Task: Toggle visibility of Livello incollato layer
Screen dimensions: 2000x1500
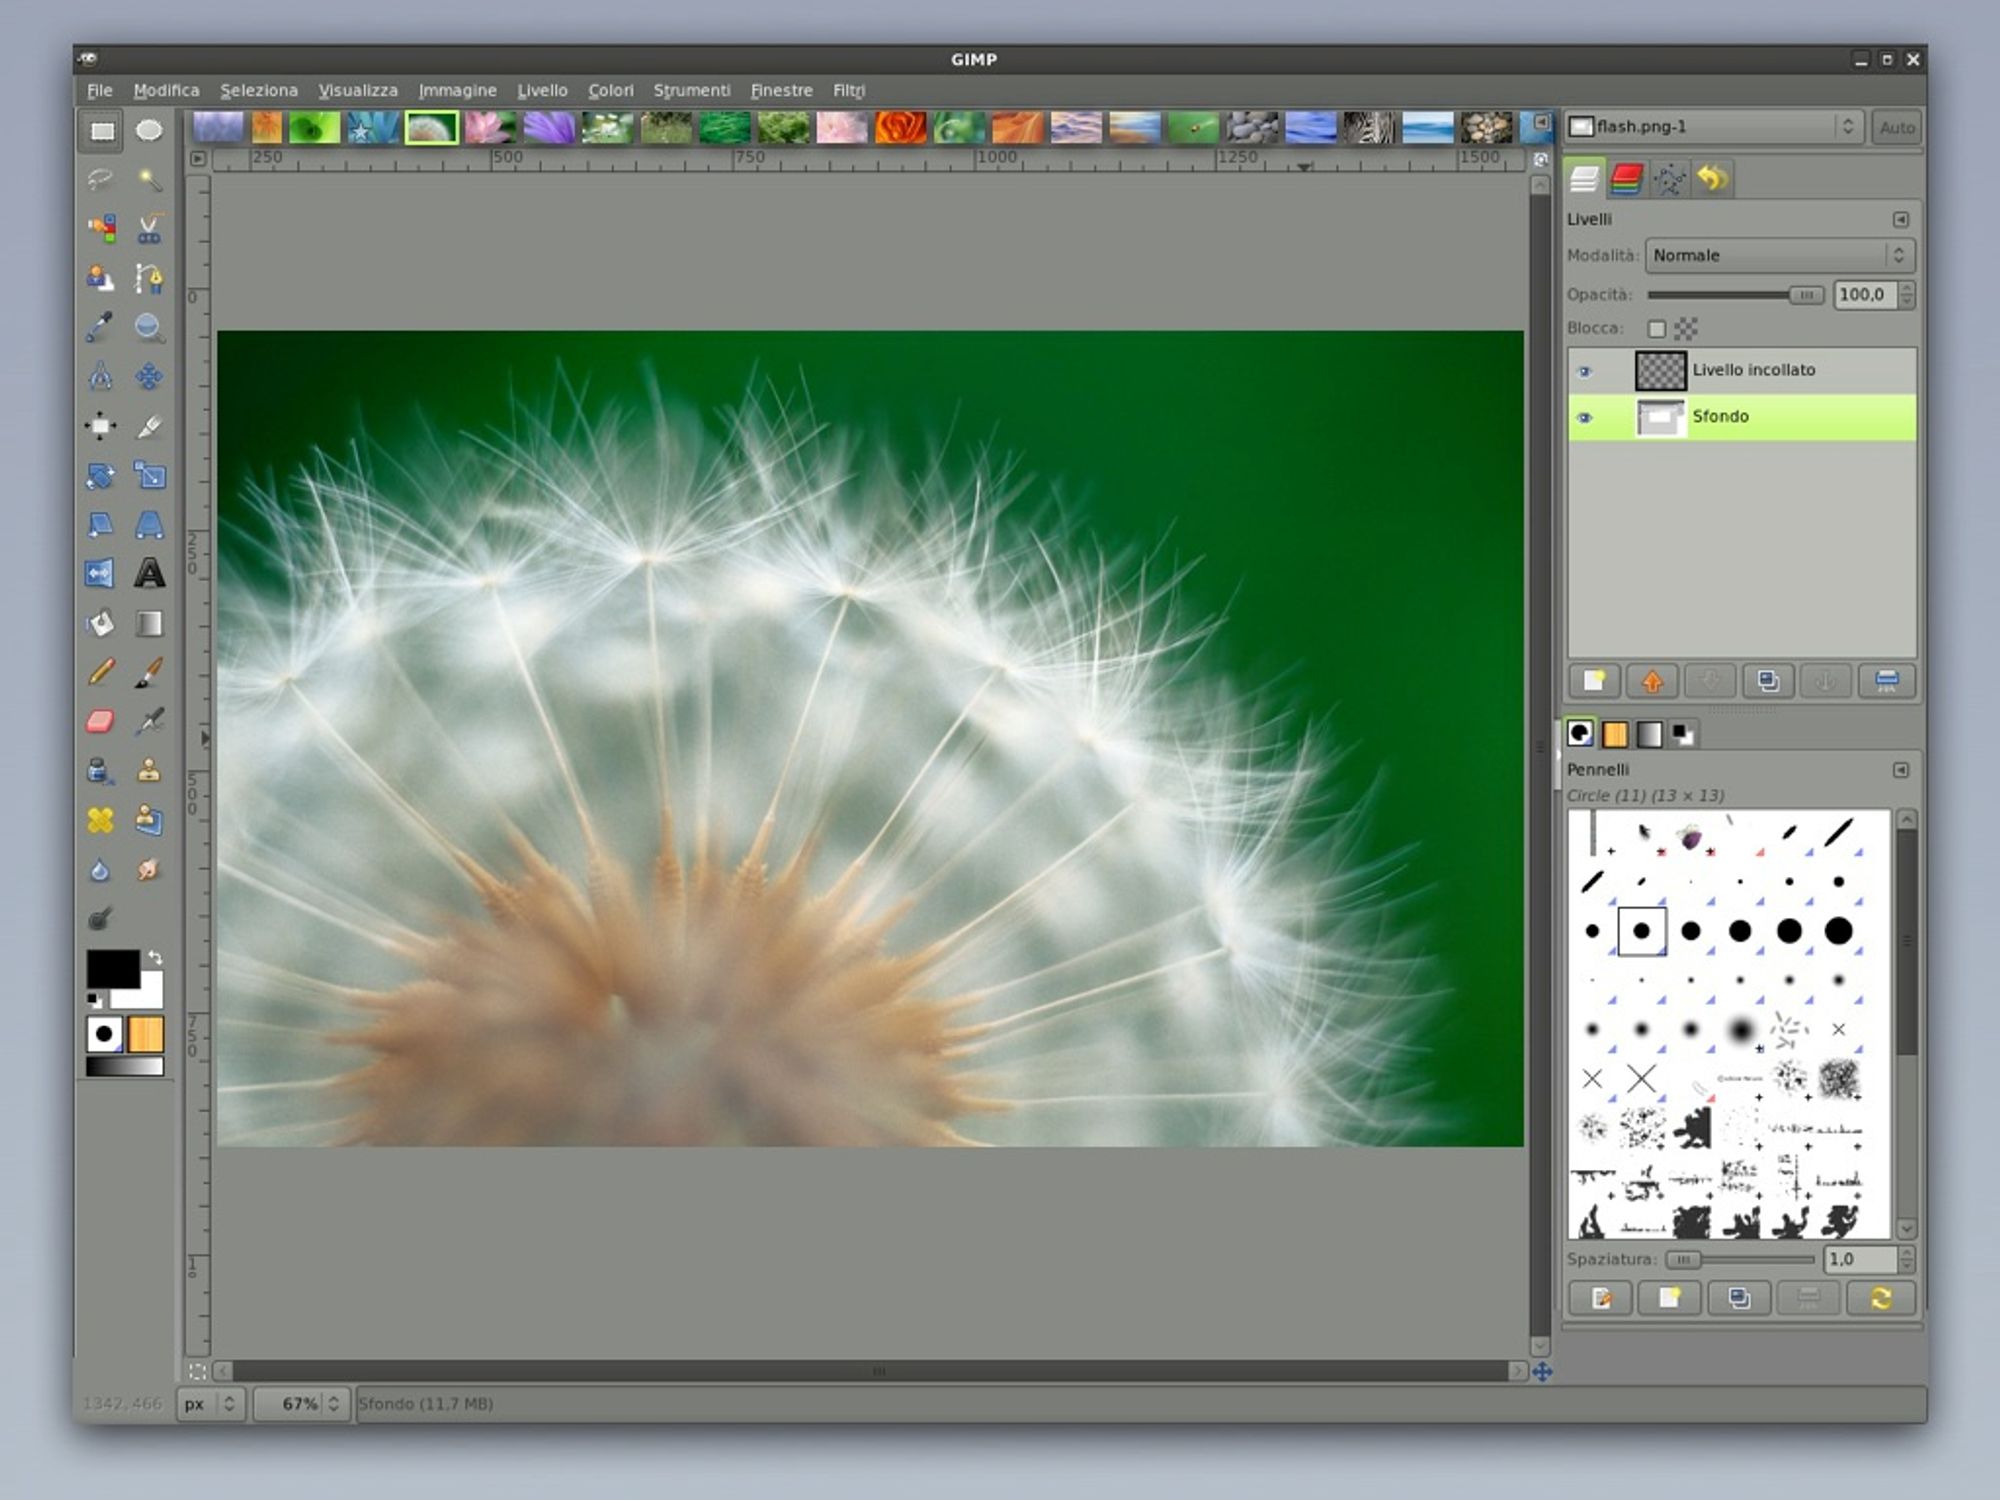Action: [1584, 369]
